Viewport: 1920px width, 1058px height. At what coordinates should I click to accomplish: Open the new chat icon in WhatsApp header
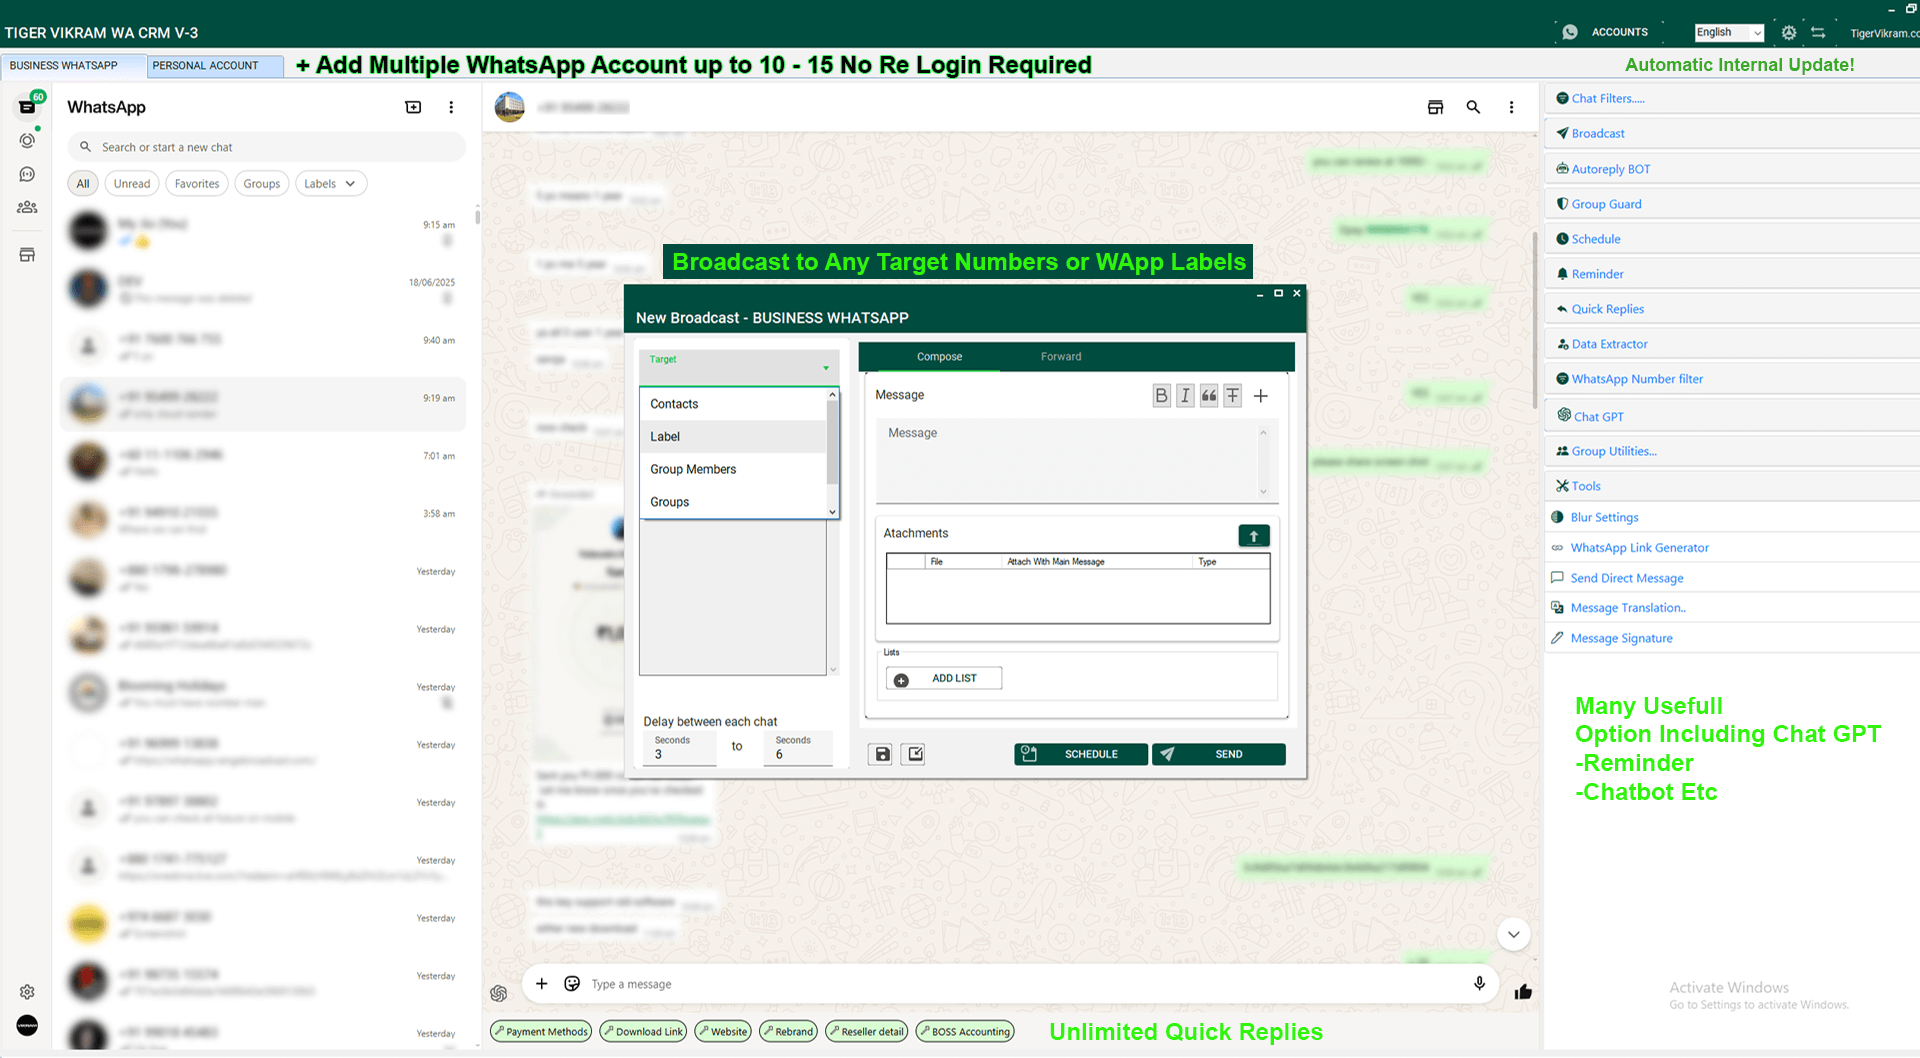(x=413, y=107)
